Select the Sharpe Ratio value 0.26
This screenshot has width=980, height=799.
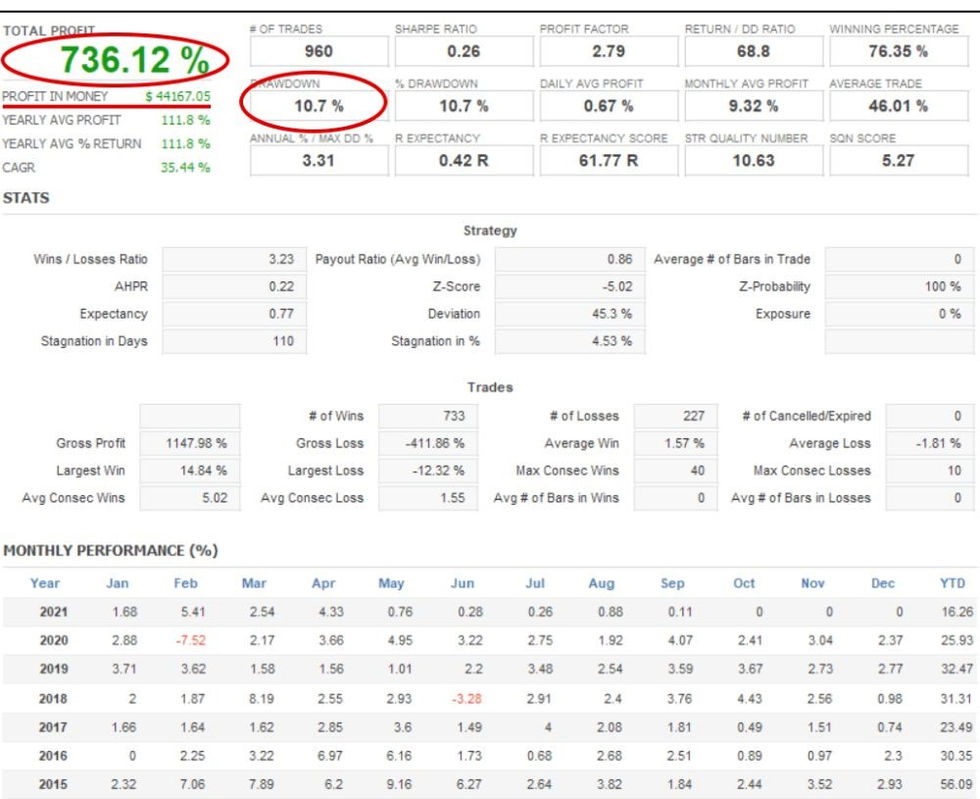[x=464, y=51]
